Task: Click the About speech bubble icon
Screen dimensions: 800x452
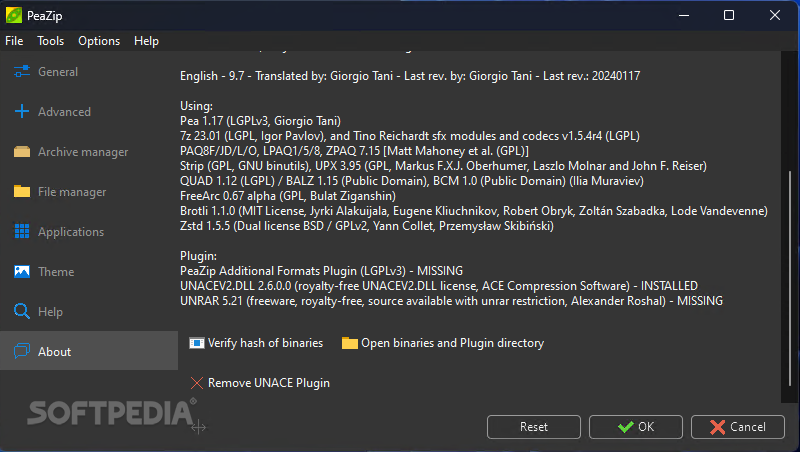Action: [21, 351]
